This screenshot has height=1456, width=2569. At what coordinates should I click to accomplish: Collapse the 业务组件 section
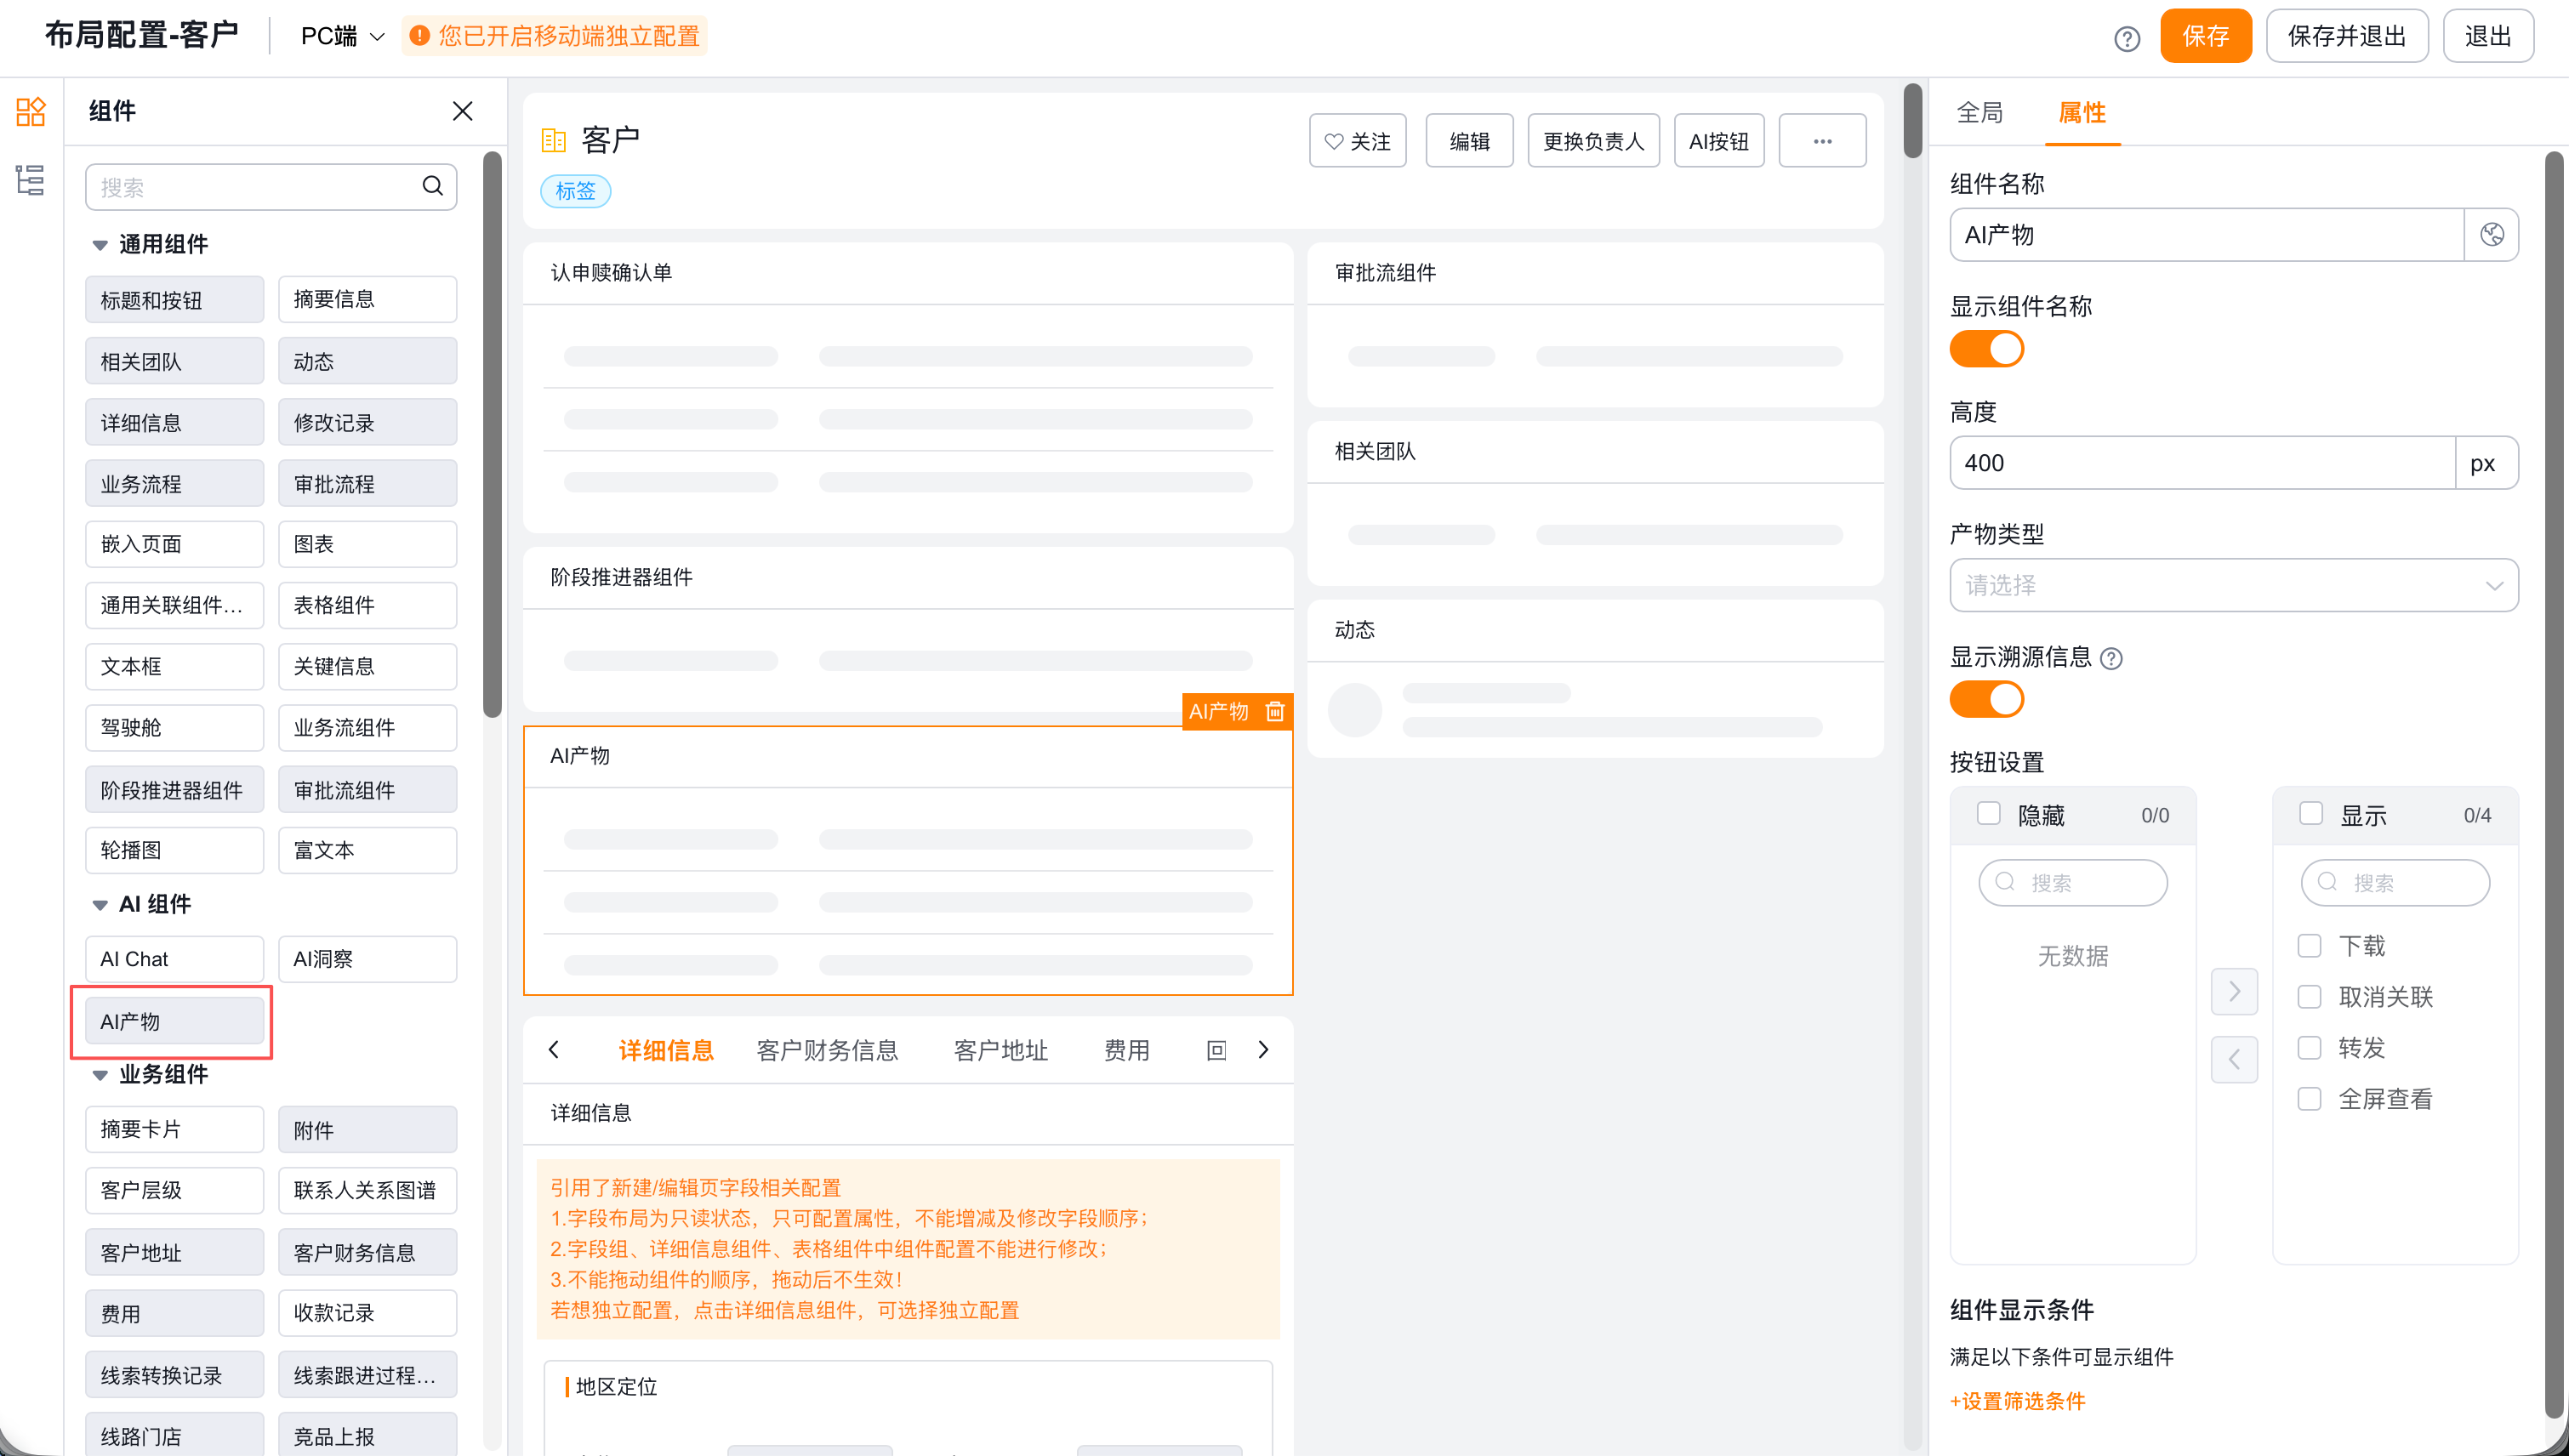100,1075
